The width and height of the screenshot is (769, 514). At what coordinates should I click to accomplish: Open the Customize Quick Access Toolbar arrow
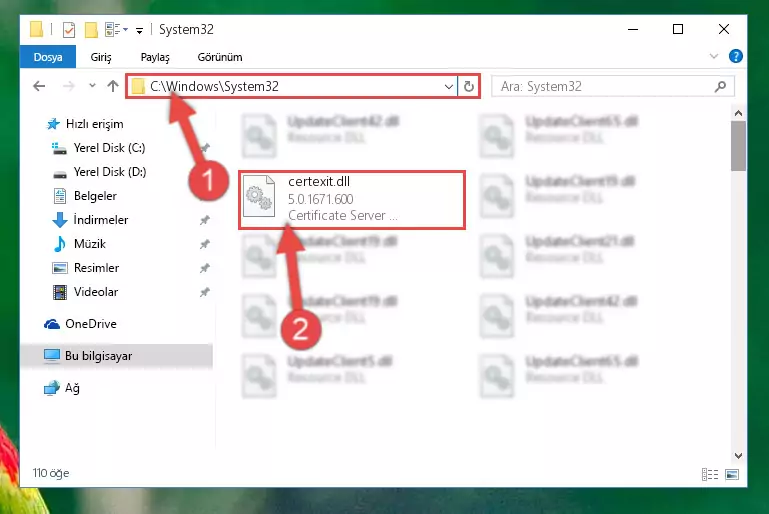pyautogui.click(x=139, y=30)
